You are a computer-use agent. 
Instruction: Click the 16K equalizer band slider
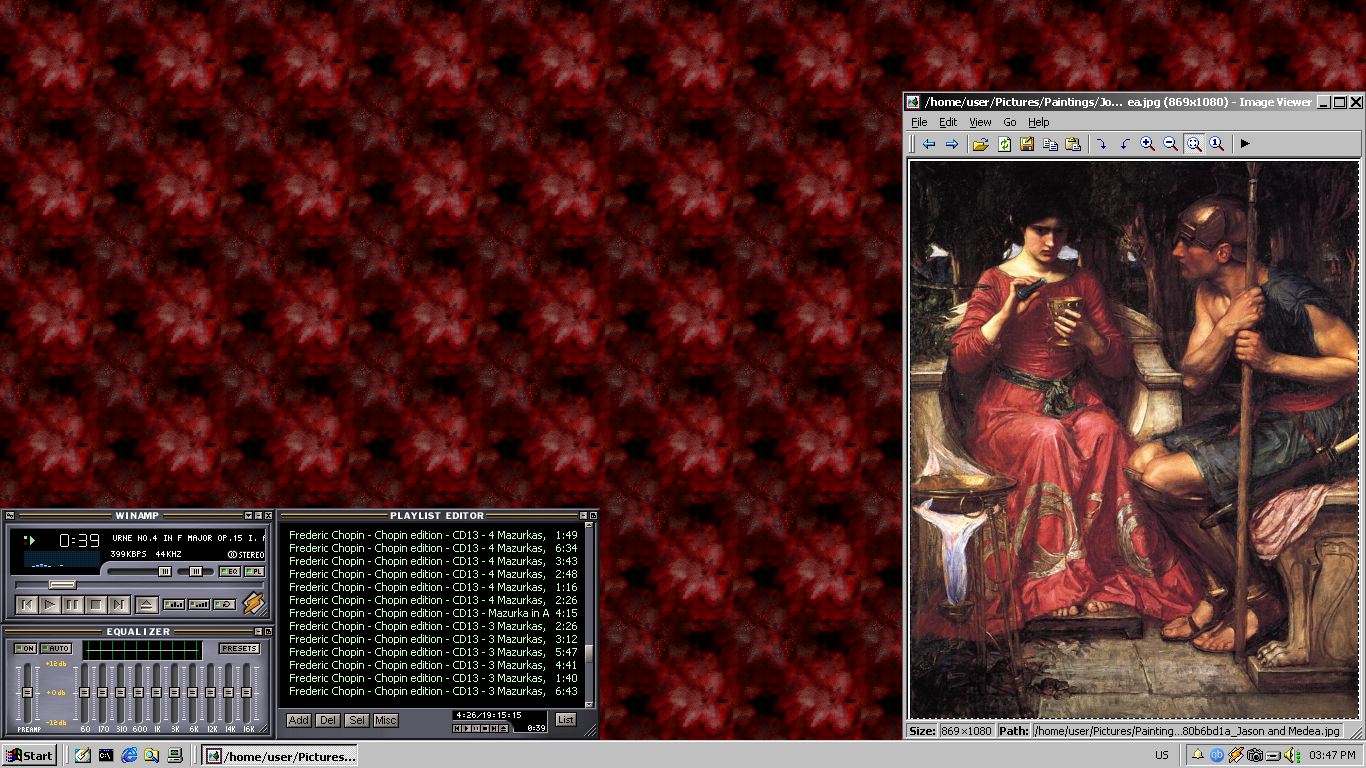(247, 693)
